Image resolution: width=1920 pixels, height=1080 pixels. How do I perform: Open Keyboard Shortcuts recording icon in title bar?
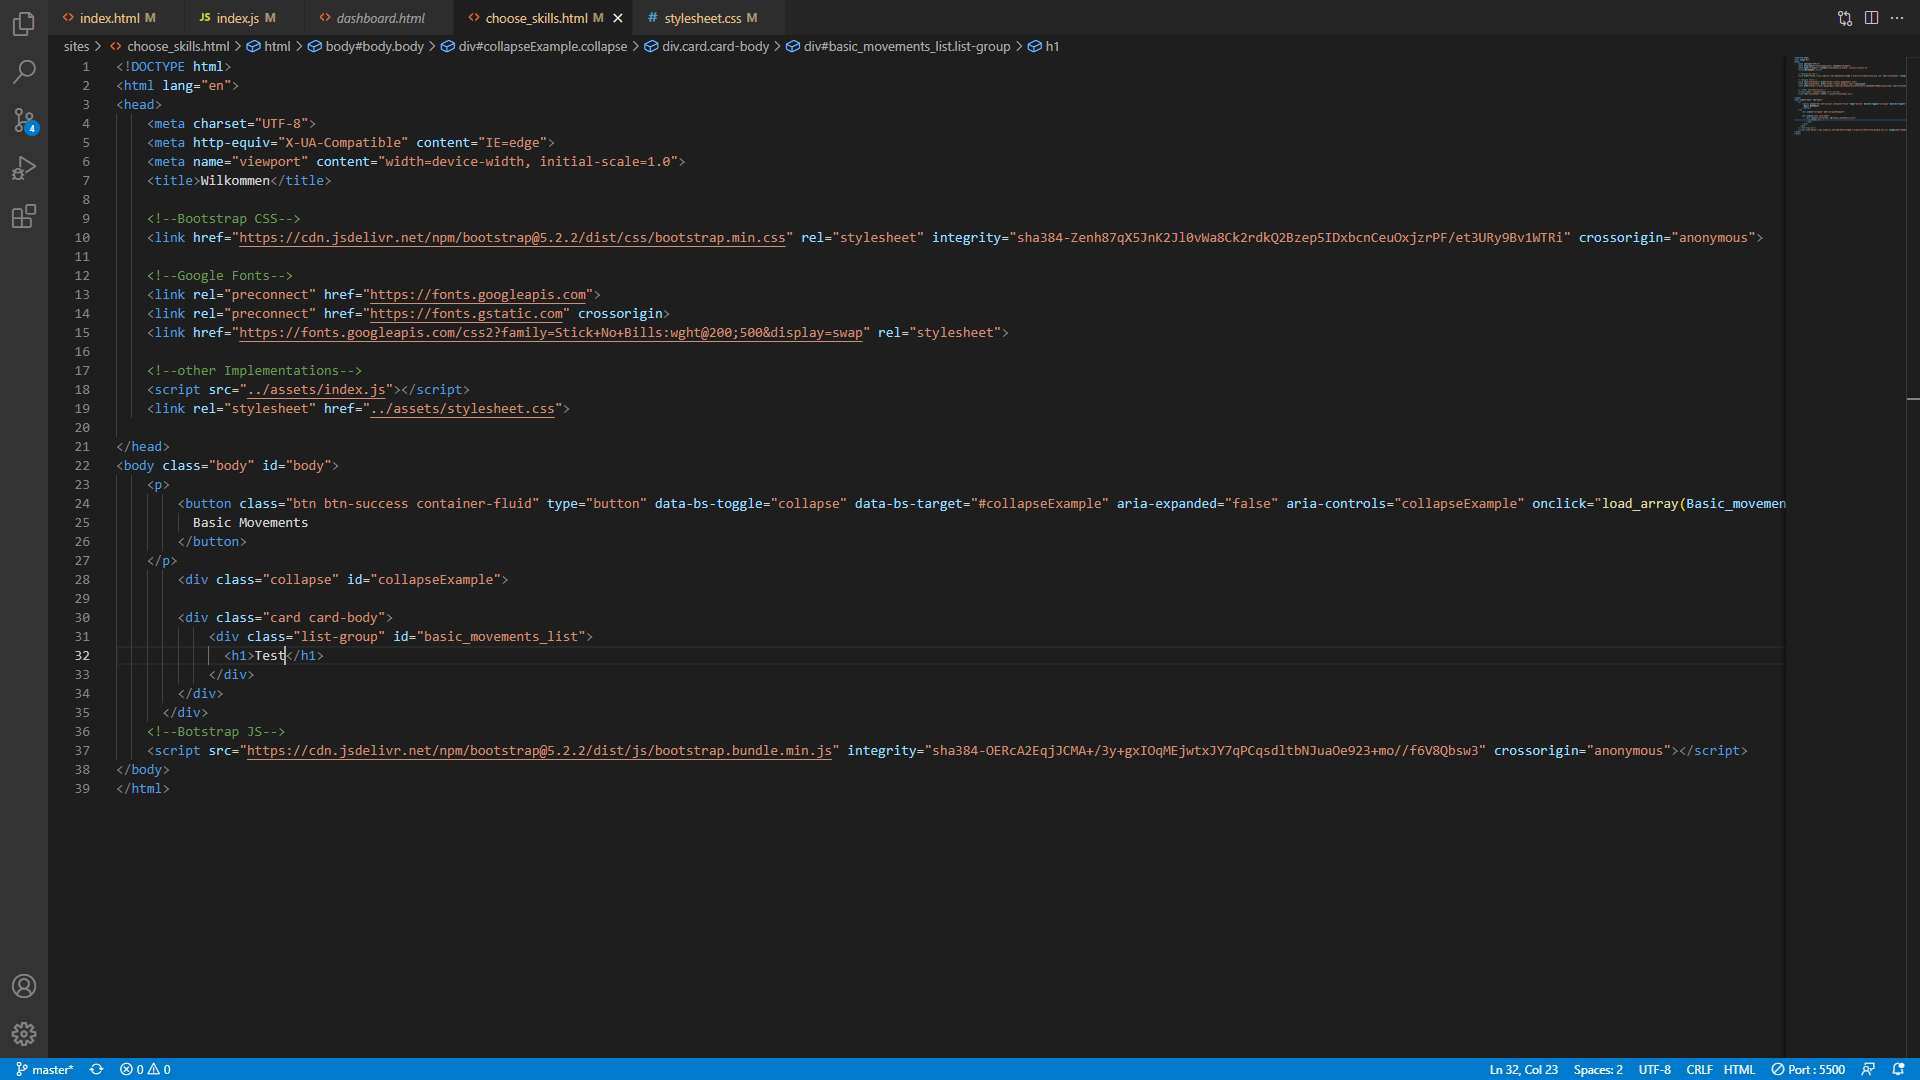tap(1843, 17)
